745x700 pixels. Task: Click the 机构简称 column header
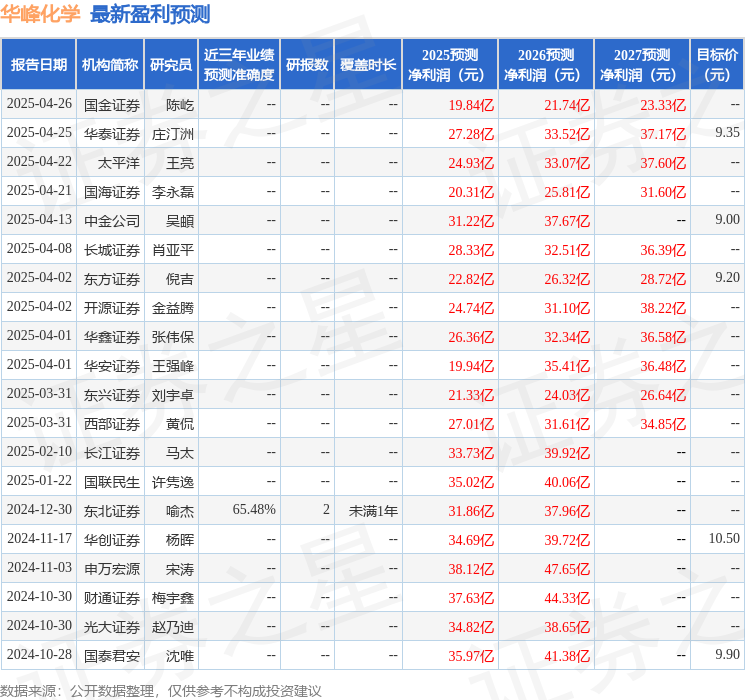[x=110, y=65]
